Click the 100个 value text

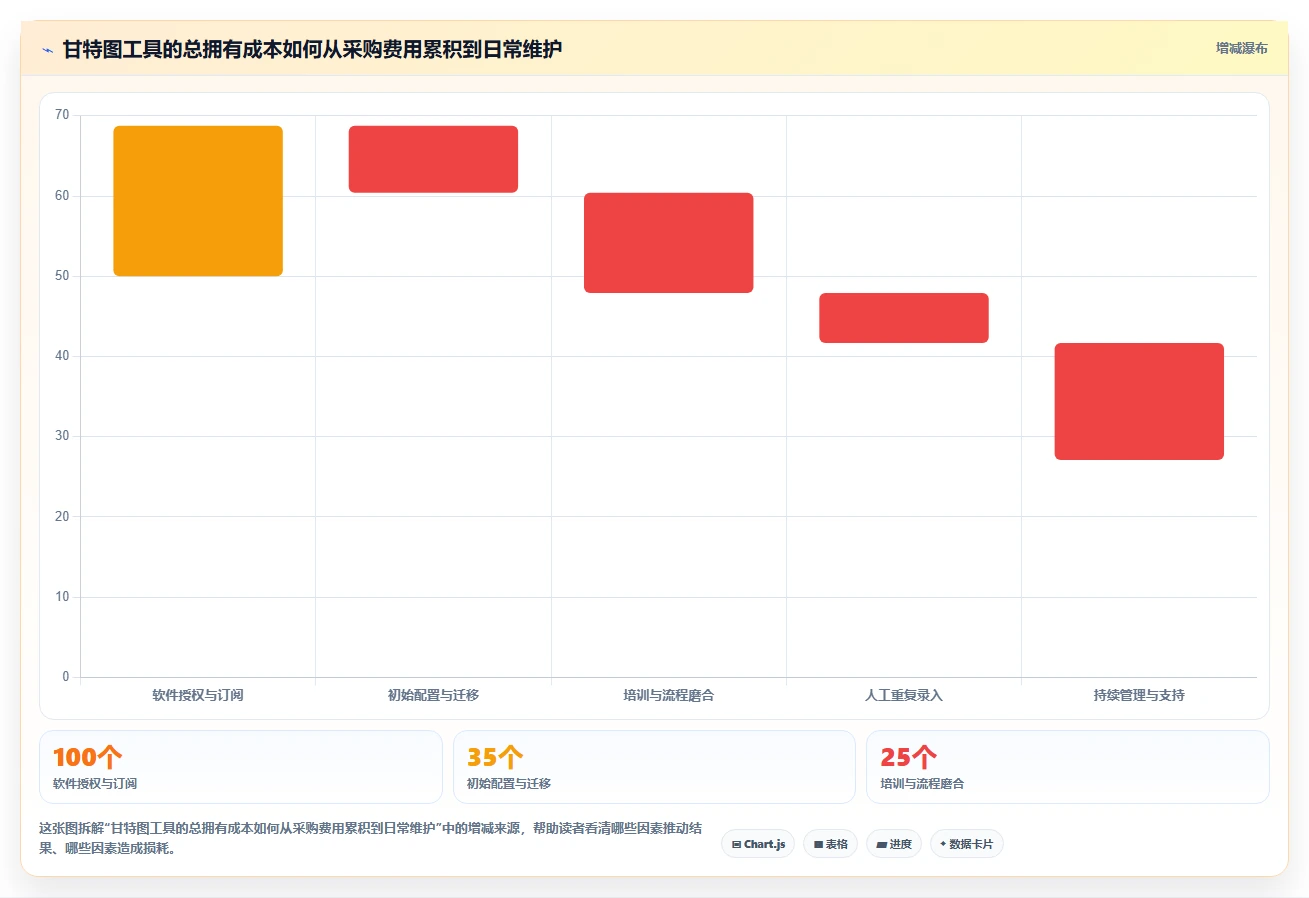[88, 757]
